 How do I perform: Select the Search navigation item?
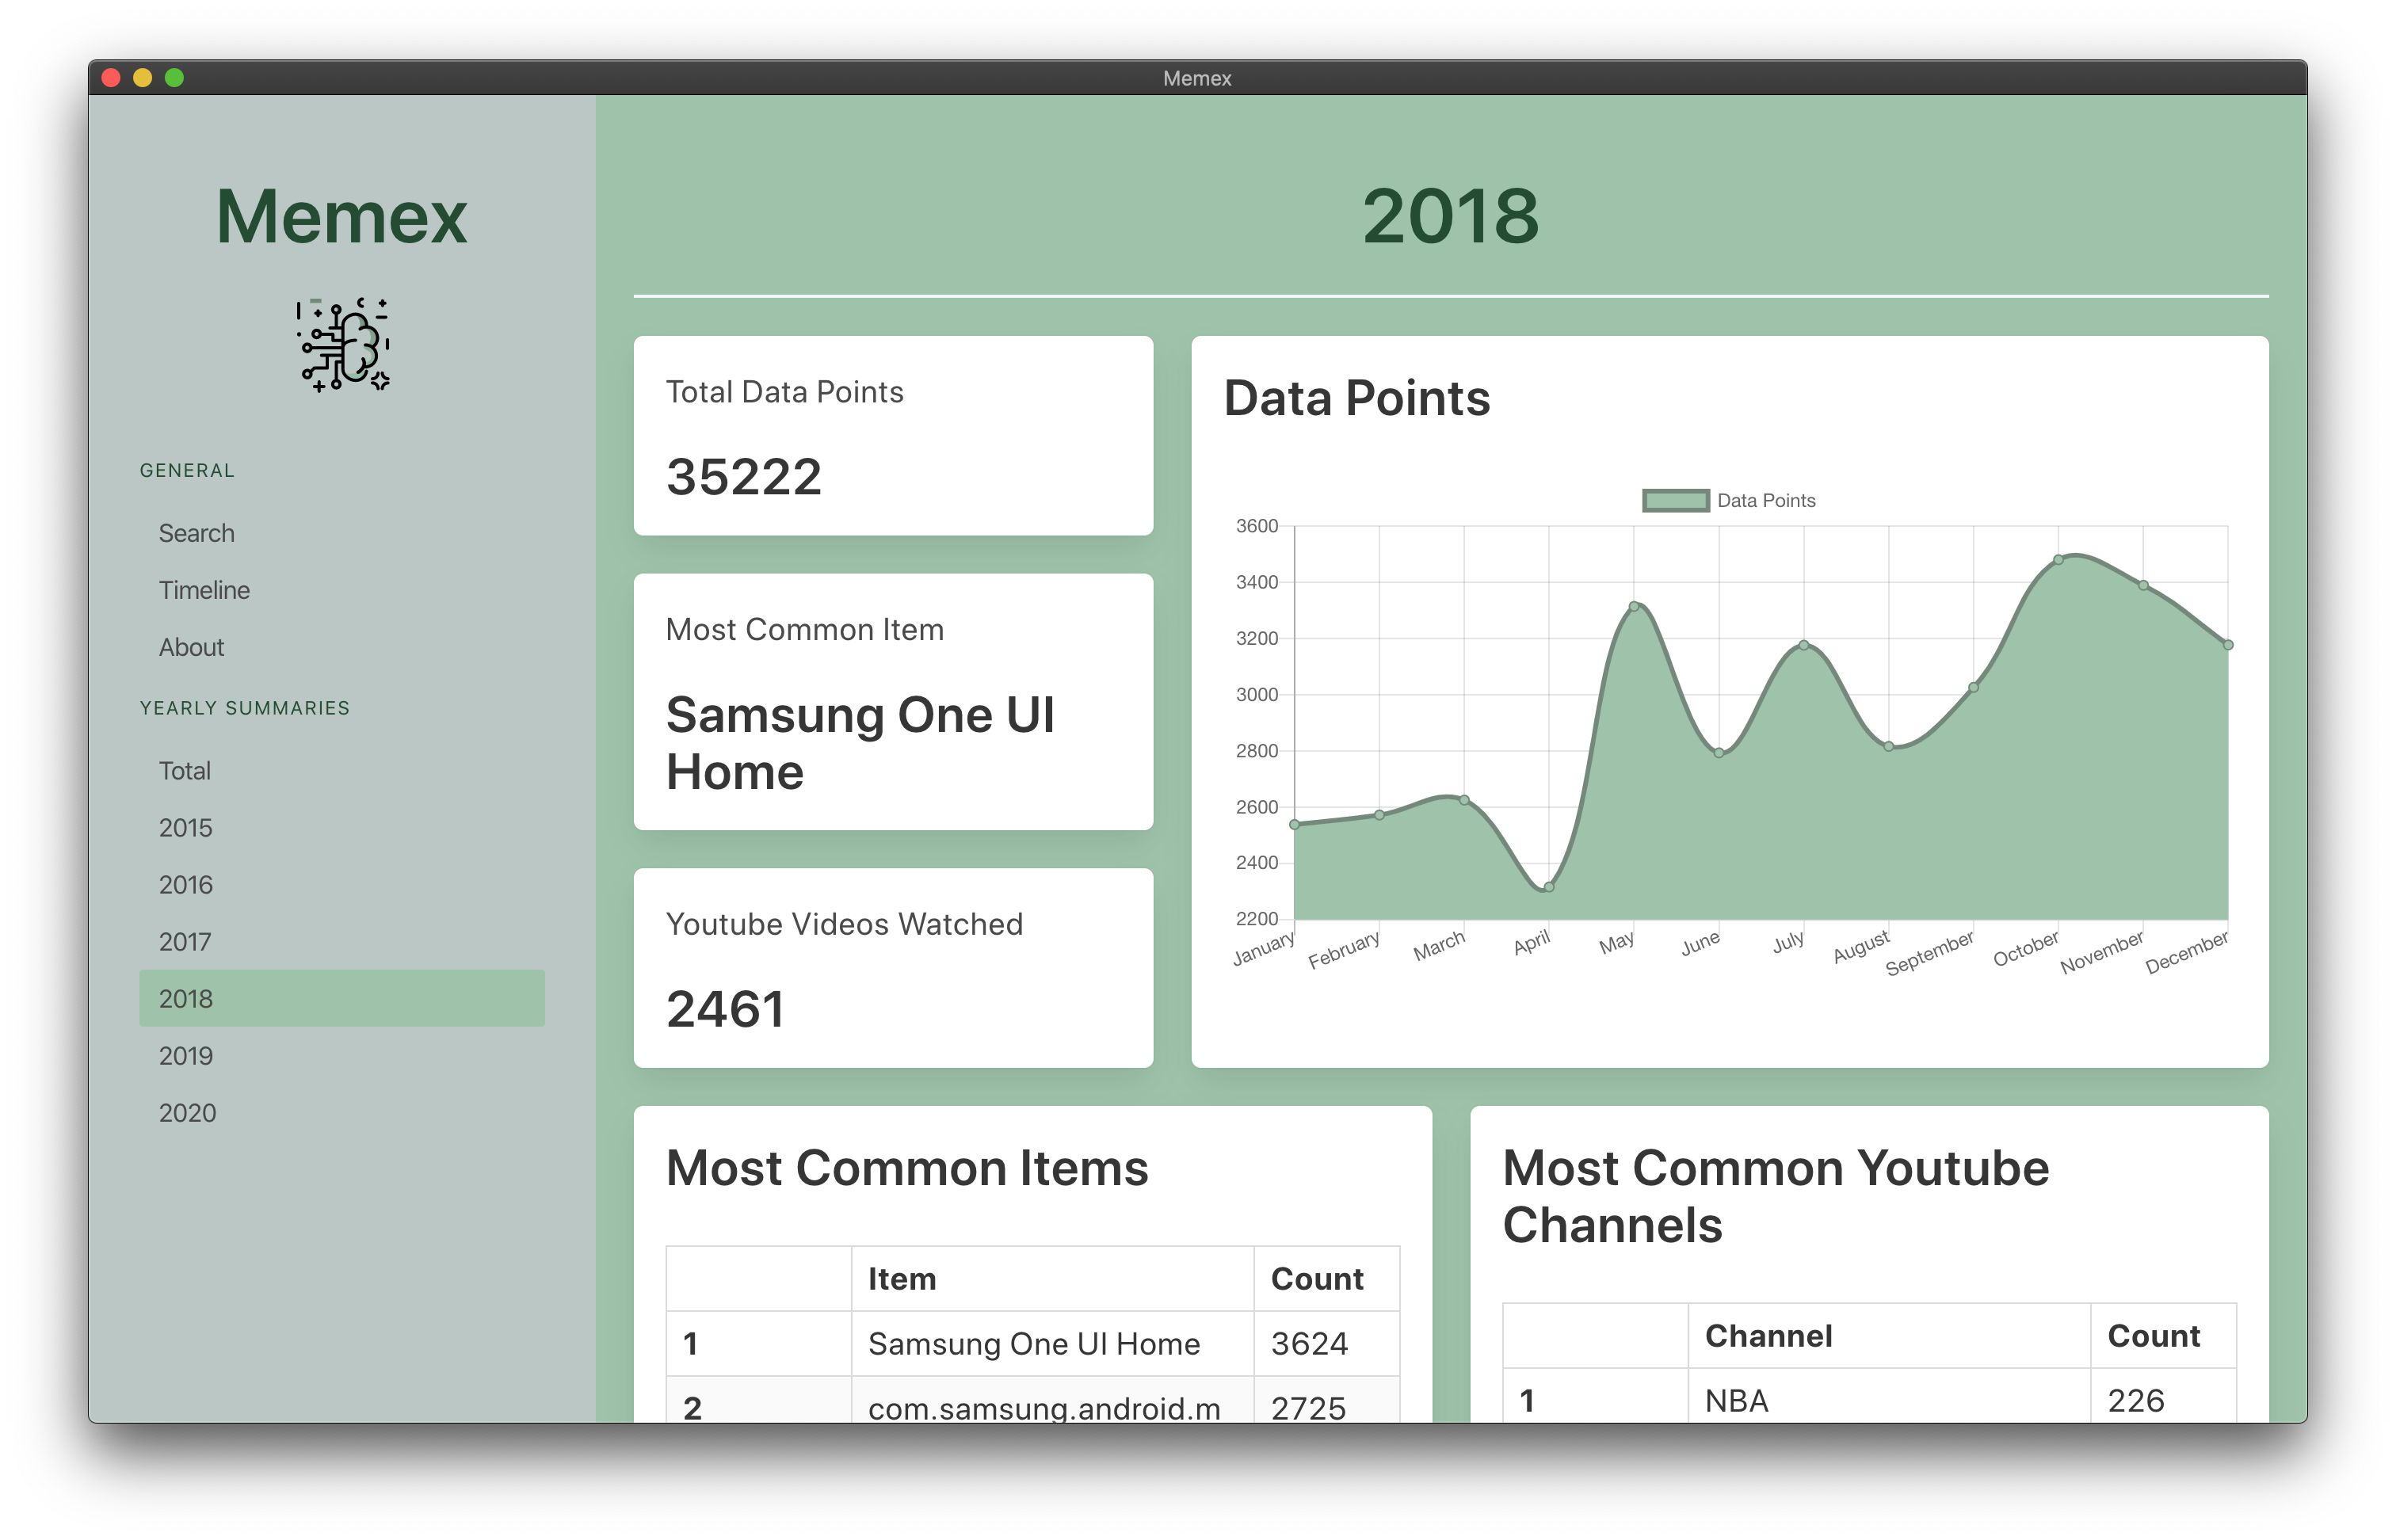click(196, 532)
